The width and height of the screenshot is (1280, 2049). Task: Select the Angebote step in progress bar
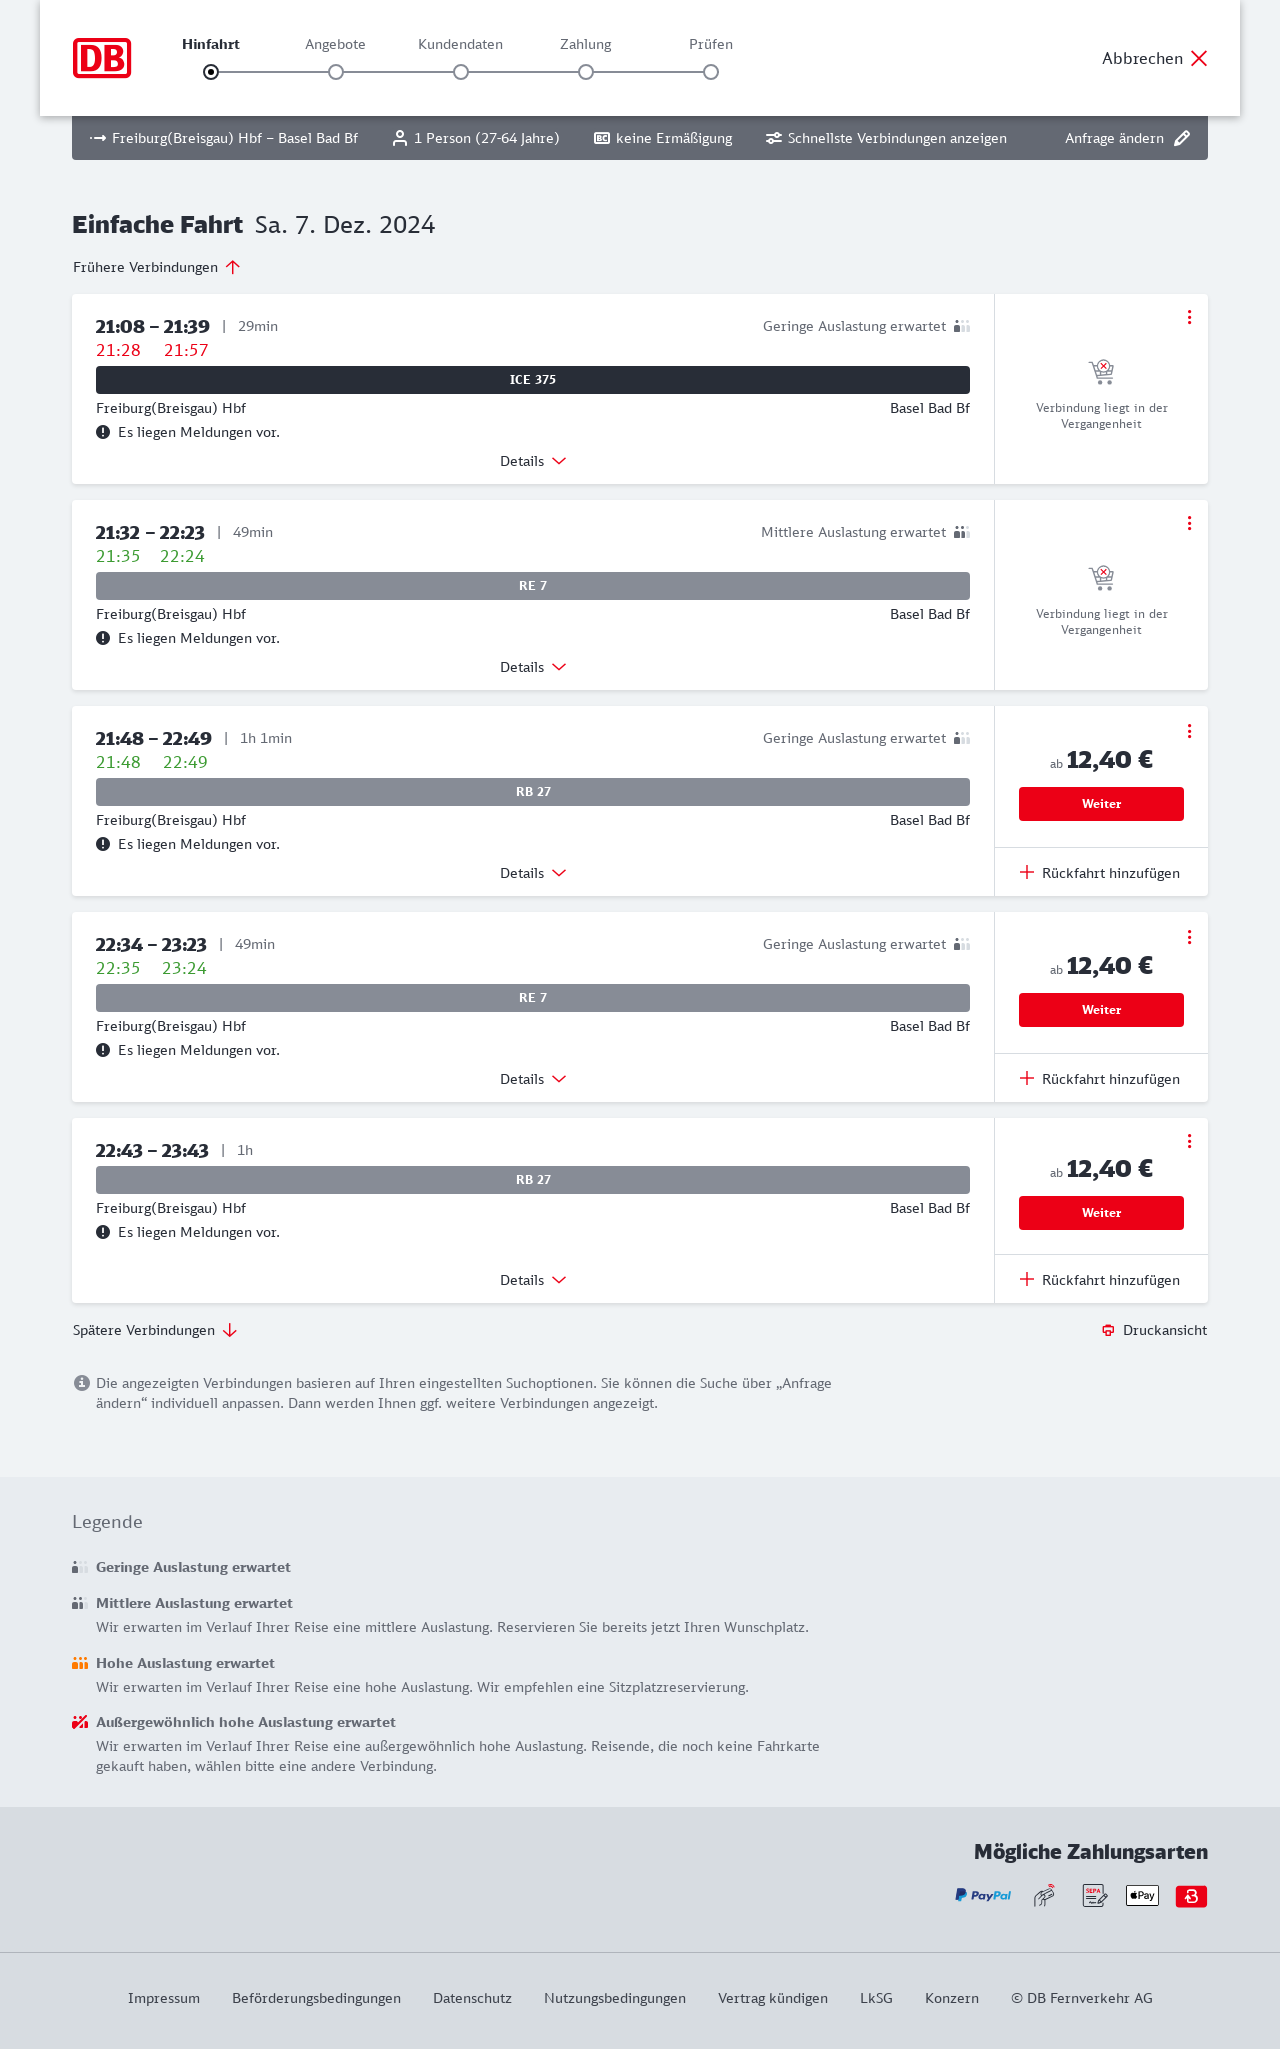click(x=336, y=72)
